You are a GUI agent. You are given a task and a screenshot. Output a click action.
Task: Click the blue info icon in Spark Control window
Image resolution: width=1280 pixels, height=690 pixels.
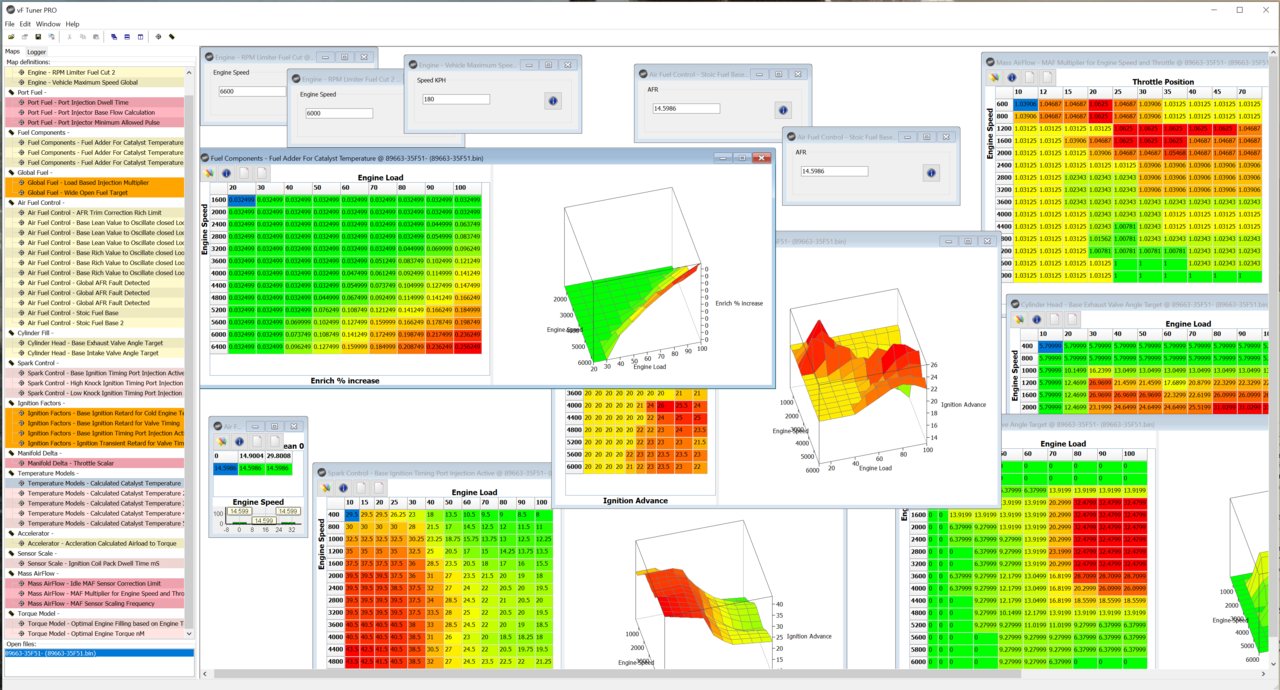(x=341, y=487)
